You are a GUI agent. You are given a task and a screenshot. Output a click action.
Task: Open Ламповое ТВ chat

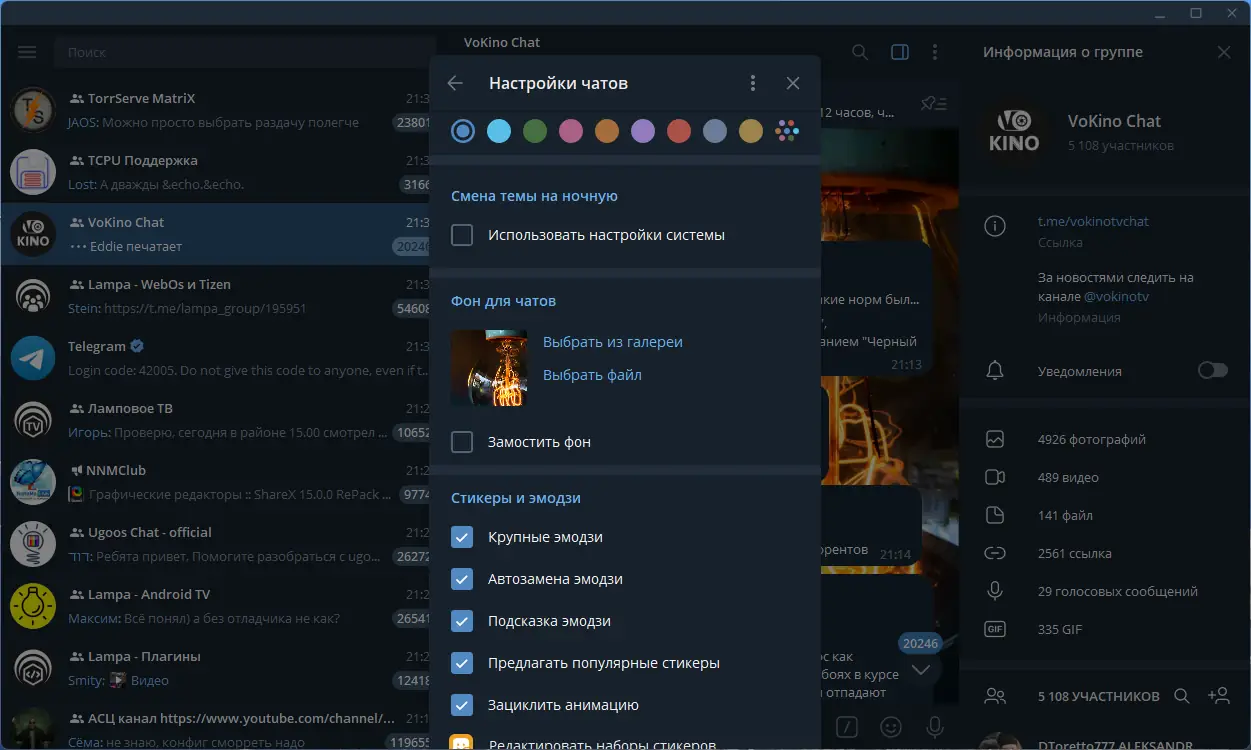click(217, 420)
